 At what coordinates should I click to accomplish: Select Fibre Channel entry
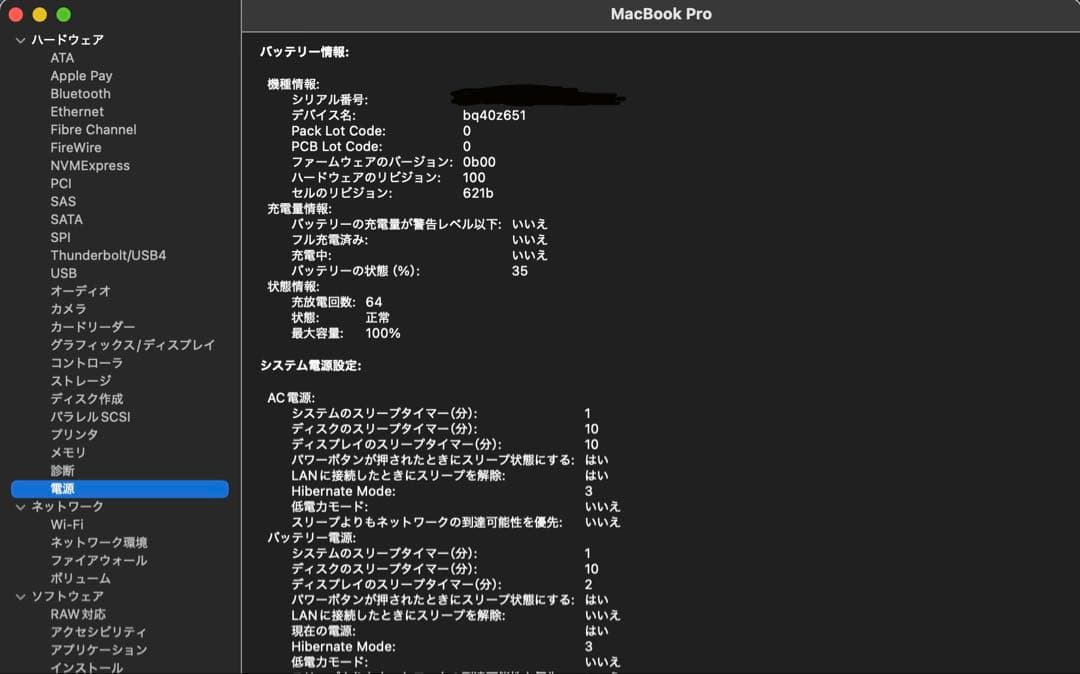(93, 130)
